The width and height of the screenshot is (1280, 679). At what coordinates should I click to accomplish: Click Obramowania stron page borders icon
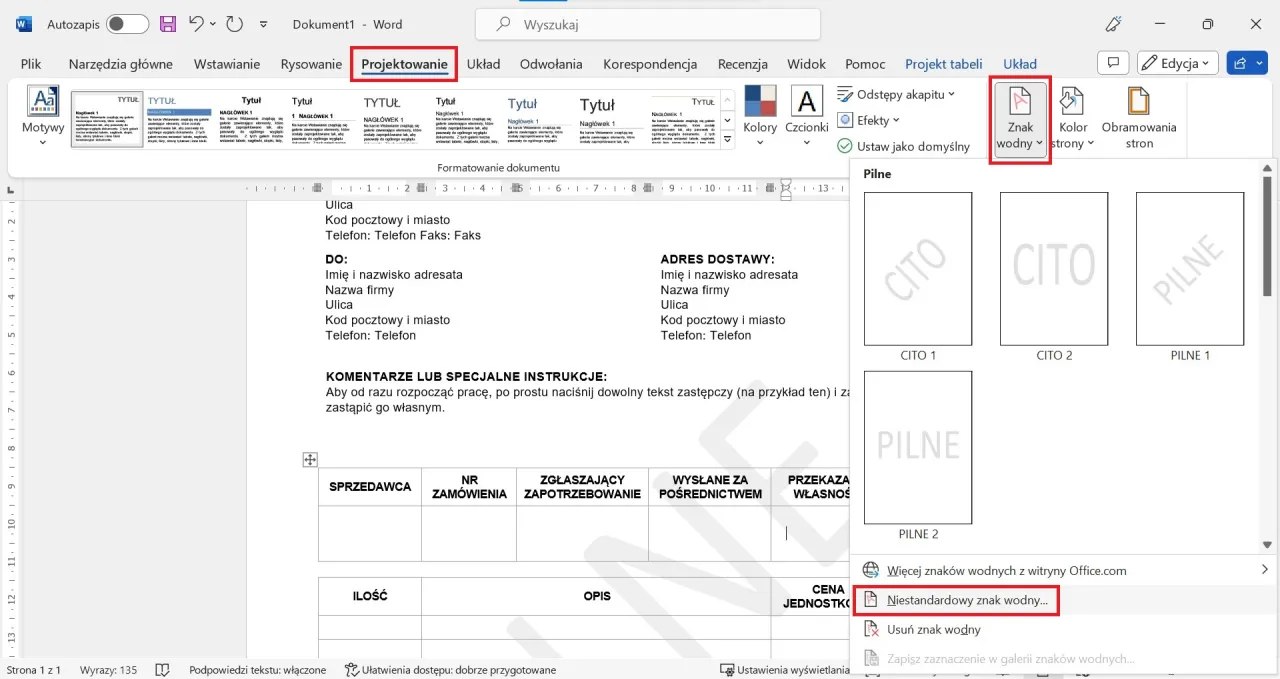[1139, 117]
